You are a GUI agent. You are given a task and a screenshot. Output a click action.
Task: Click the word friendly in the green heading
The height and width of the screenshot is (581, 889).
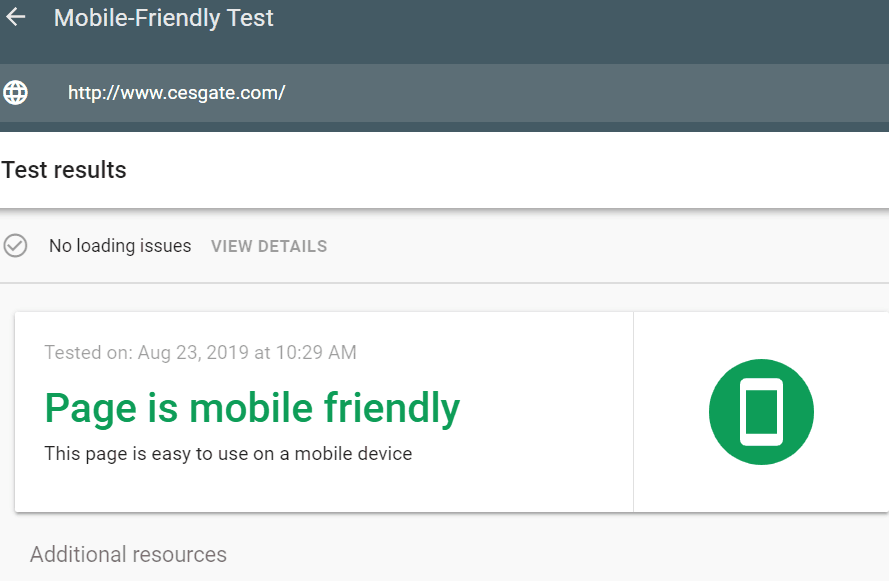click(392, 409)
